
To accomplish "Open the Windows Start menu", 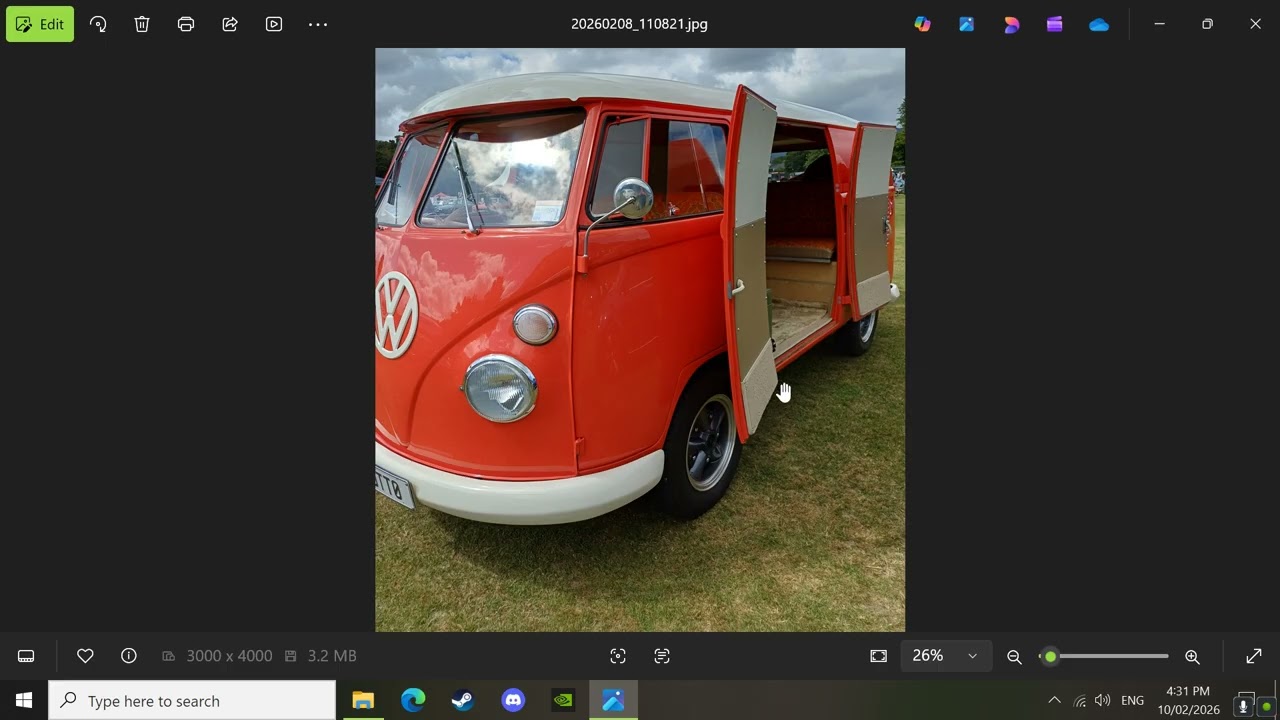I will click(x=24, y=700).
